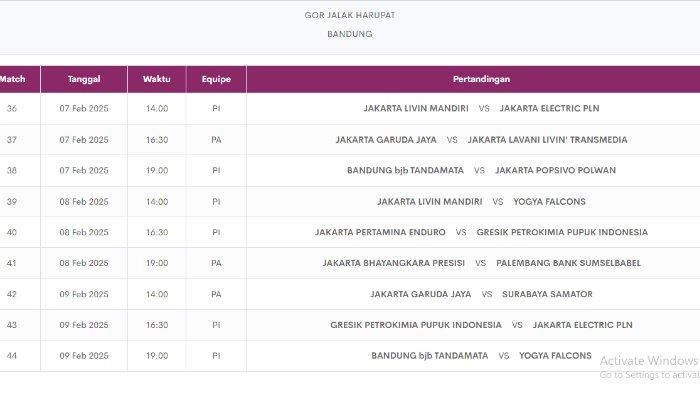700x393 pixels.
Task: Click the 19:00 time in match 41 row
Action: click(x=157, y=263)
